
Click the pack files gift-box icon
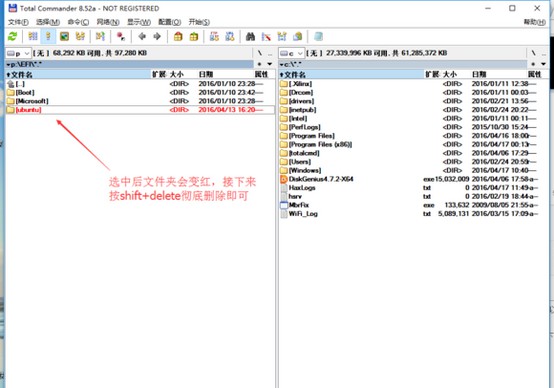pos(178,36)
